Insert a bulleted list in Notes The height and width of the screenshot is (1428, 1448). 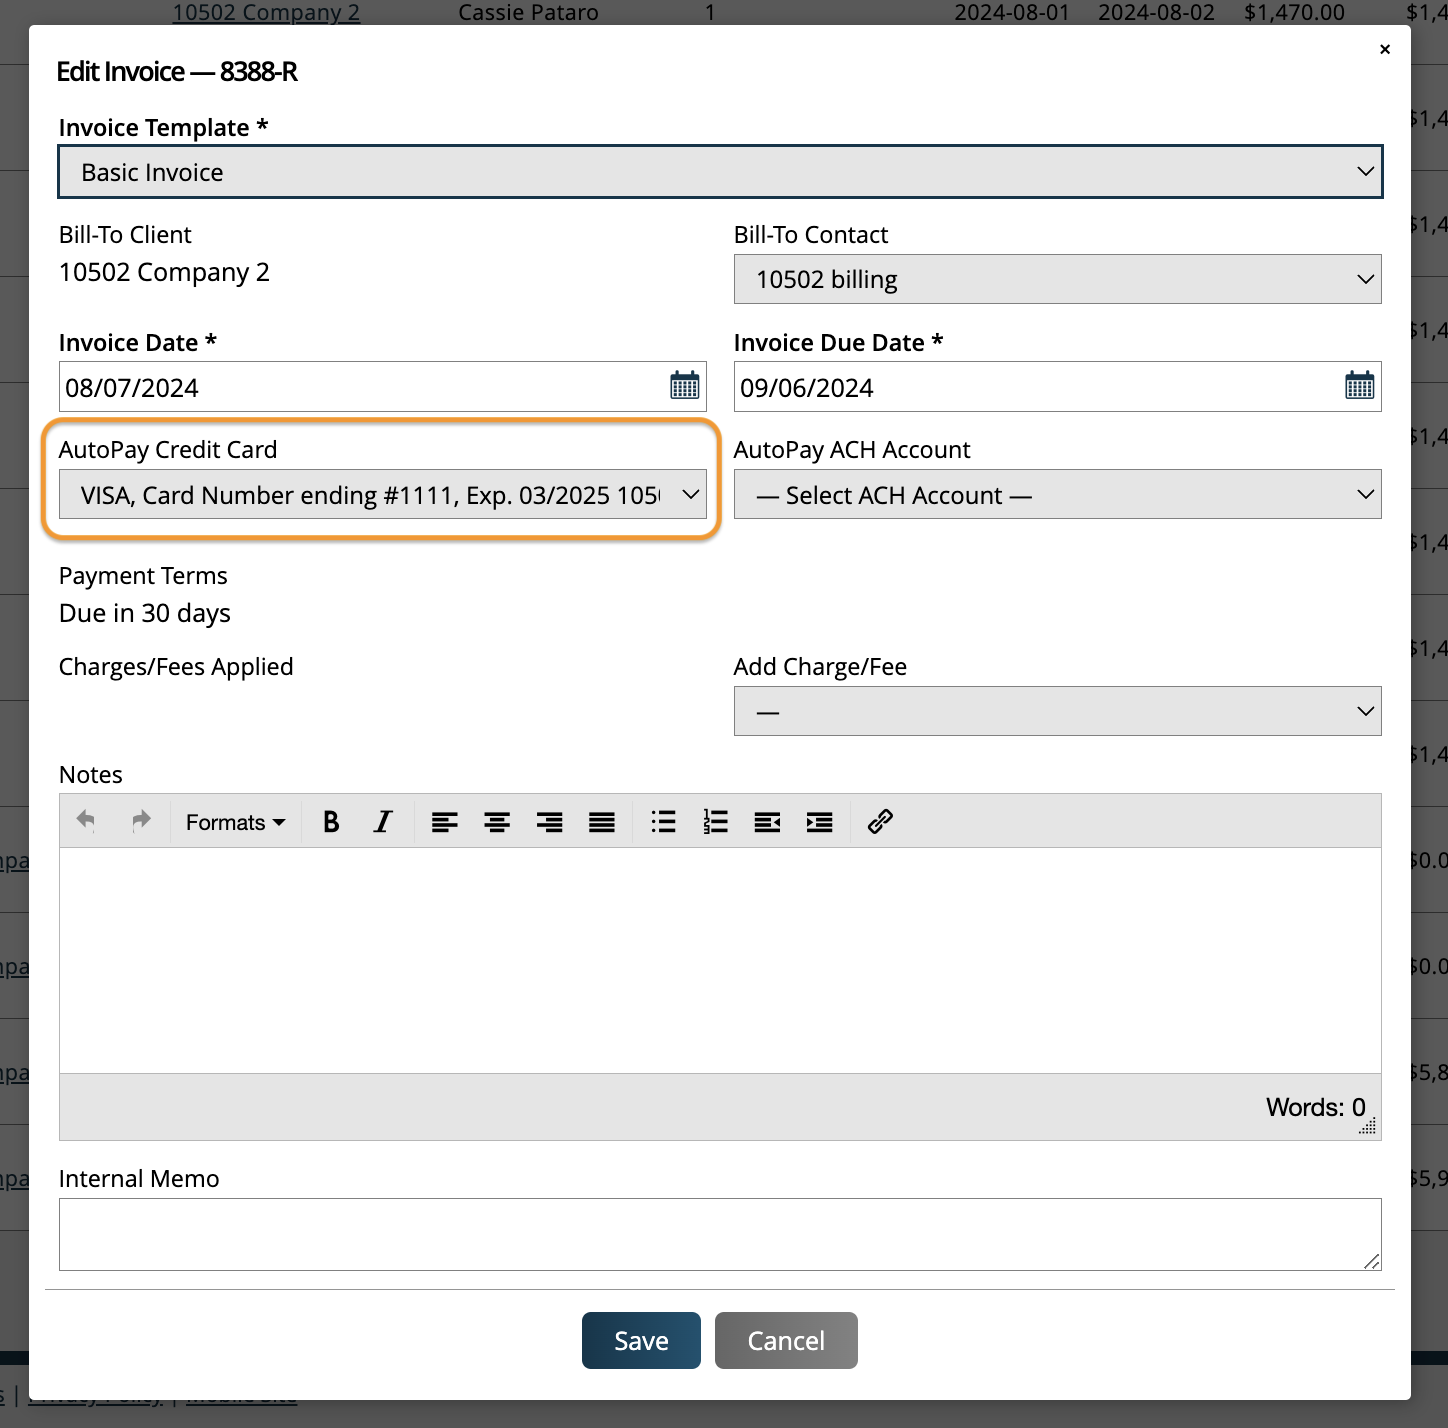pos(663,822)
